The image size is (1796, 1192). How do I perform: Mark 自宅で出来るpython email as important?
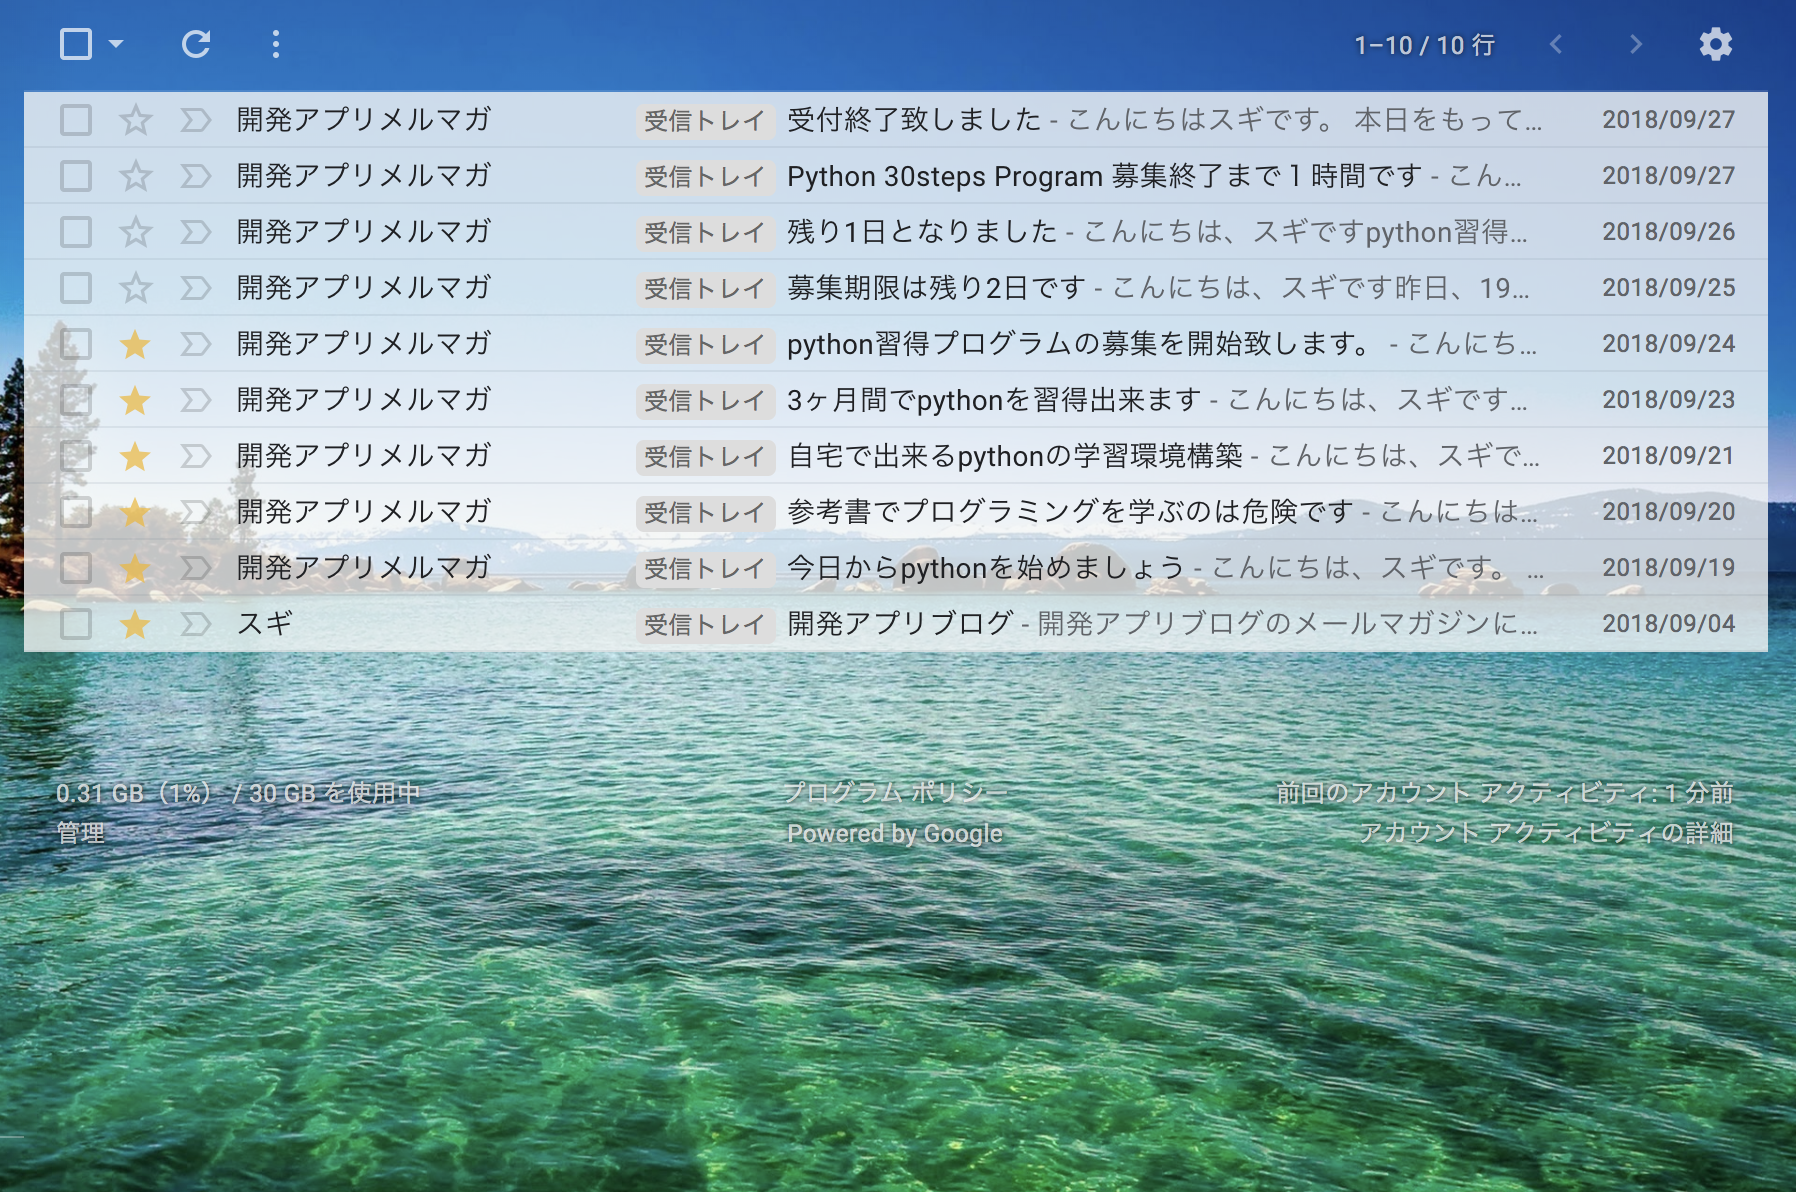point(196,456)
